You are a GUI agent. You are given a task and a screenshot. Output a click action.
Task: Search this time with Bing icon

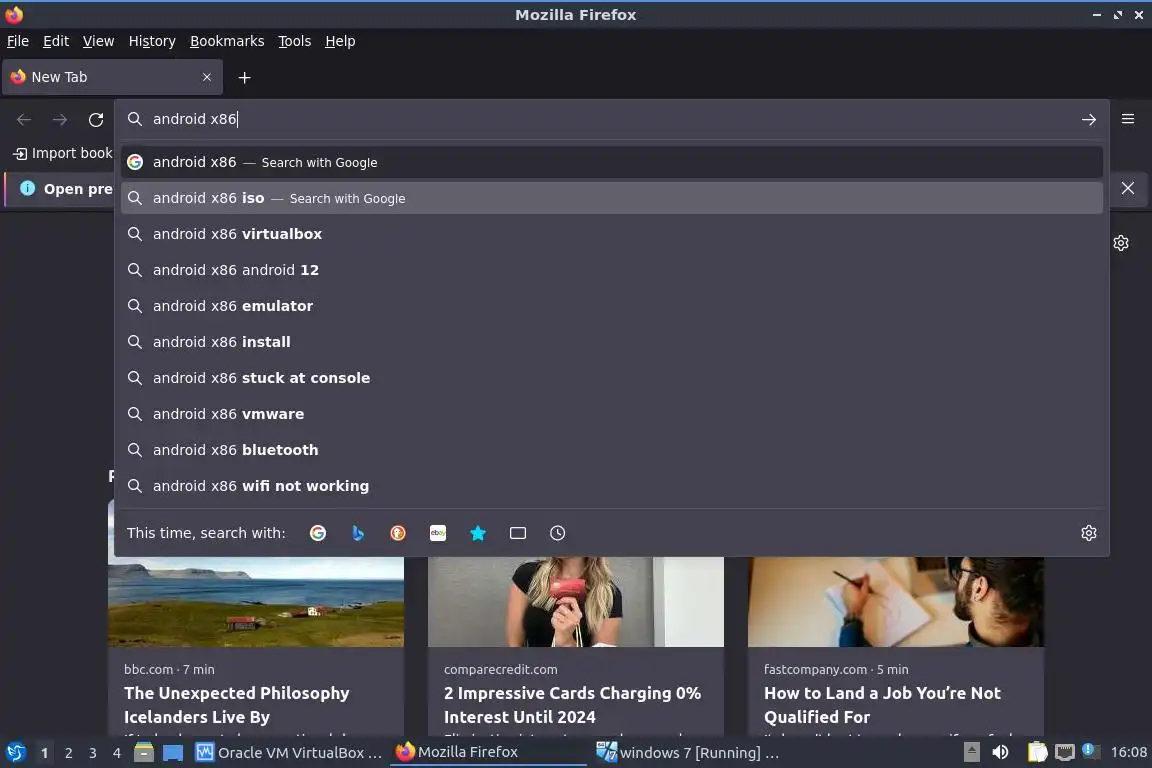coord(358,533)
